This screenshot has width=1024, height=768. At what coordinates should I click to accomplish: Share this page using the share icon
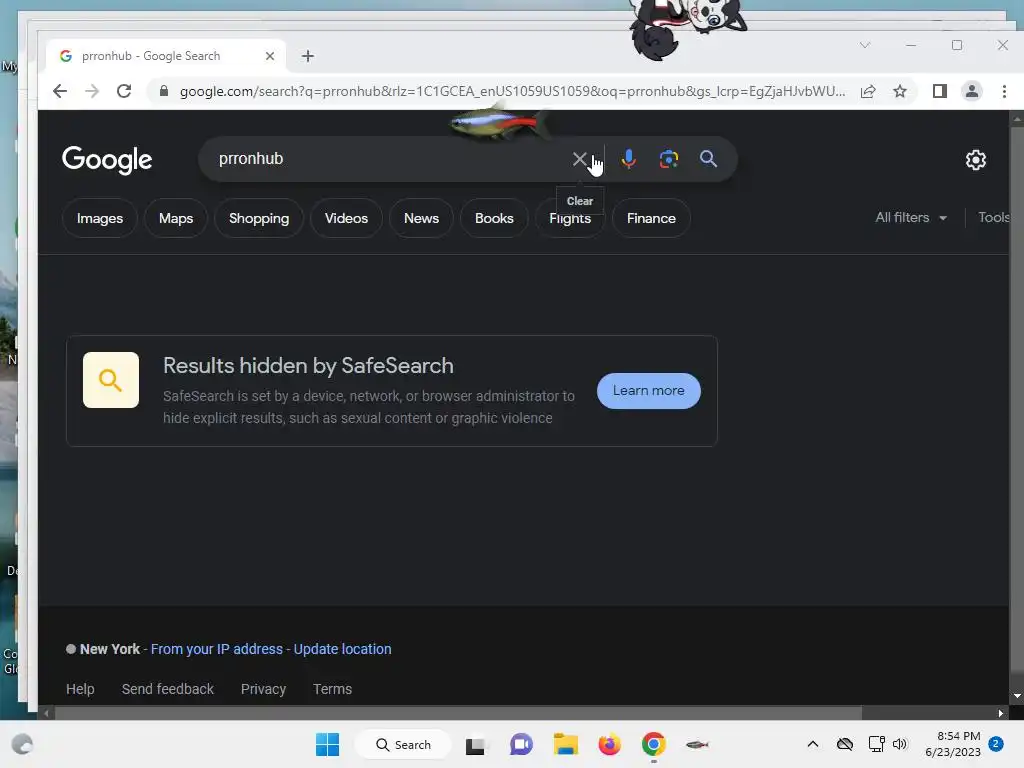(x=868, y=91)
